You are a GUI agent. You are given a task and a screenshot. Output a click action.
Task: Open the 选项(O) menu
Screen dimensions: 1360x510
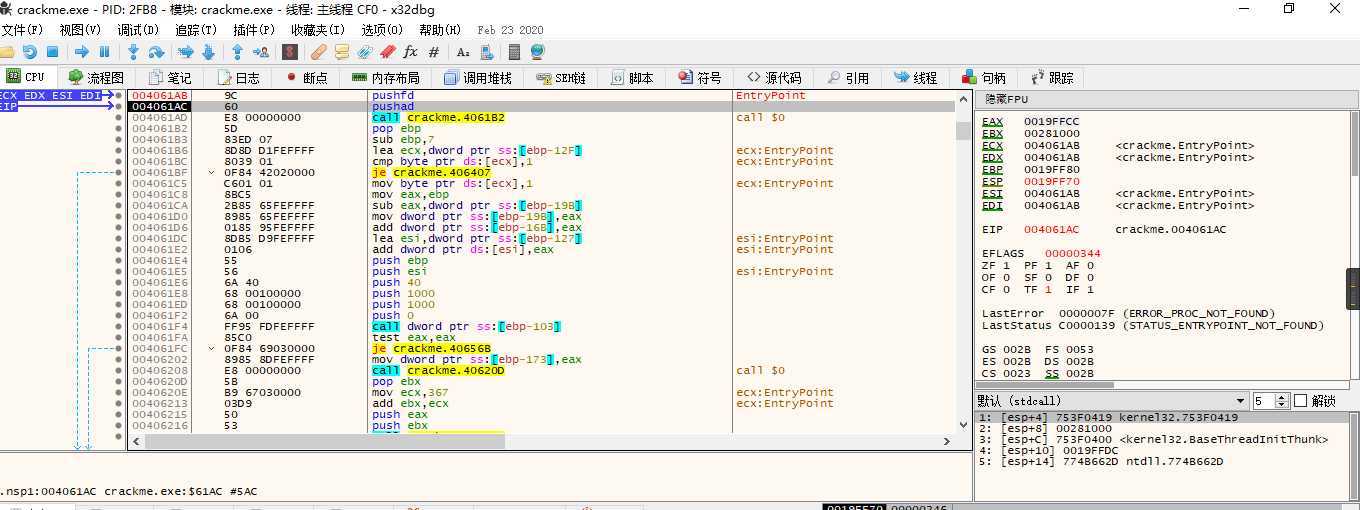coord(382,30)
